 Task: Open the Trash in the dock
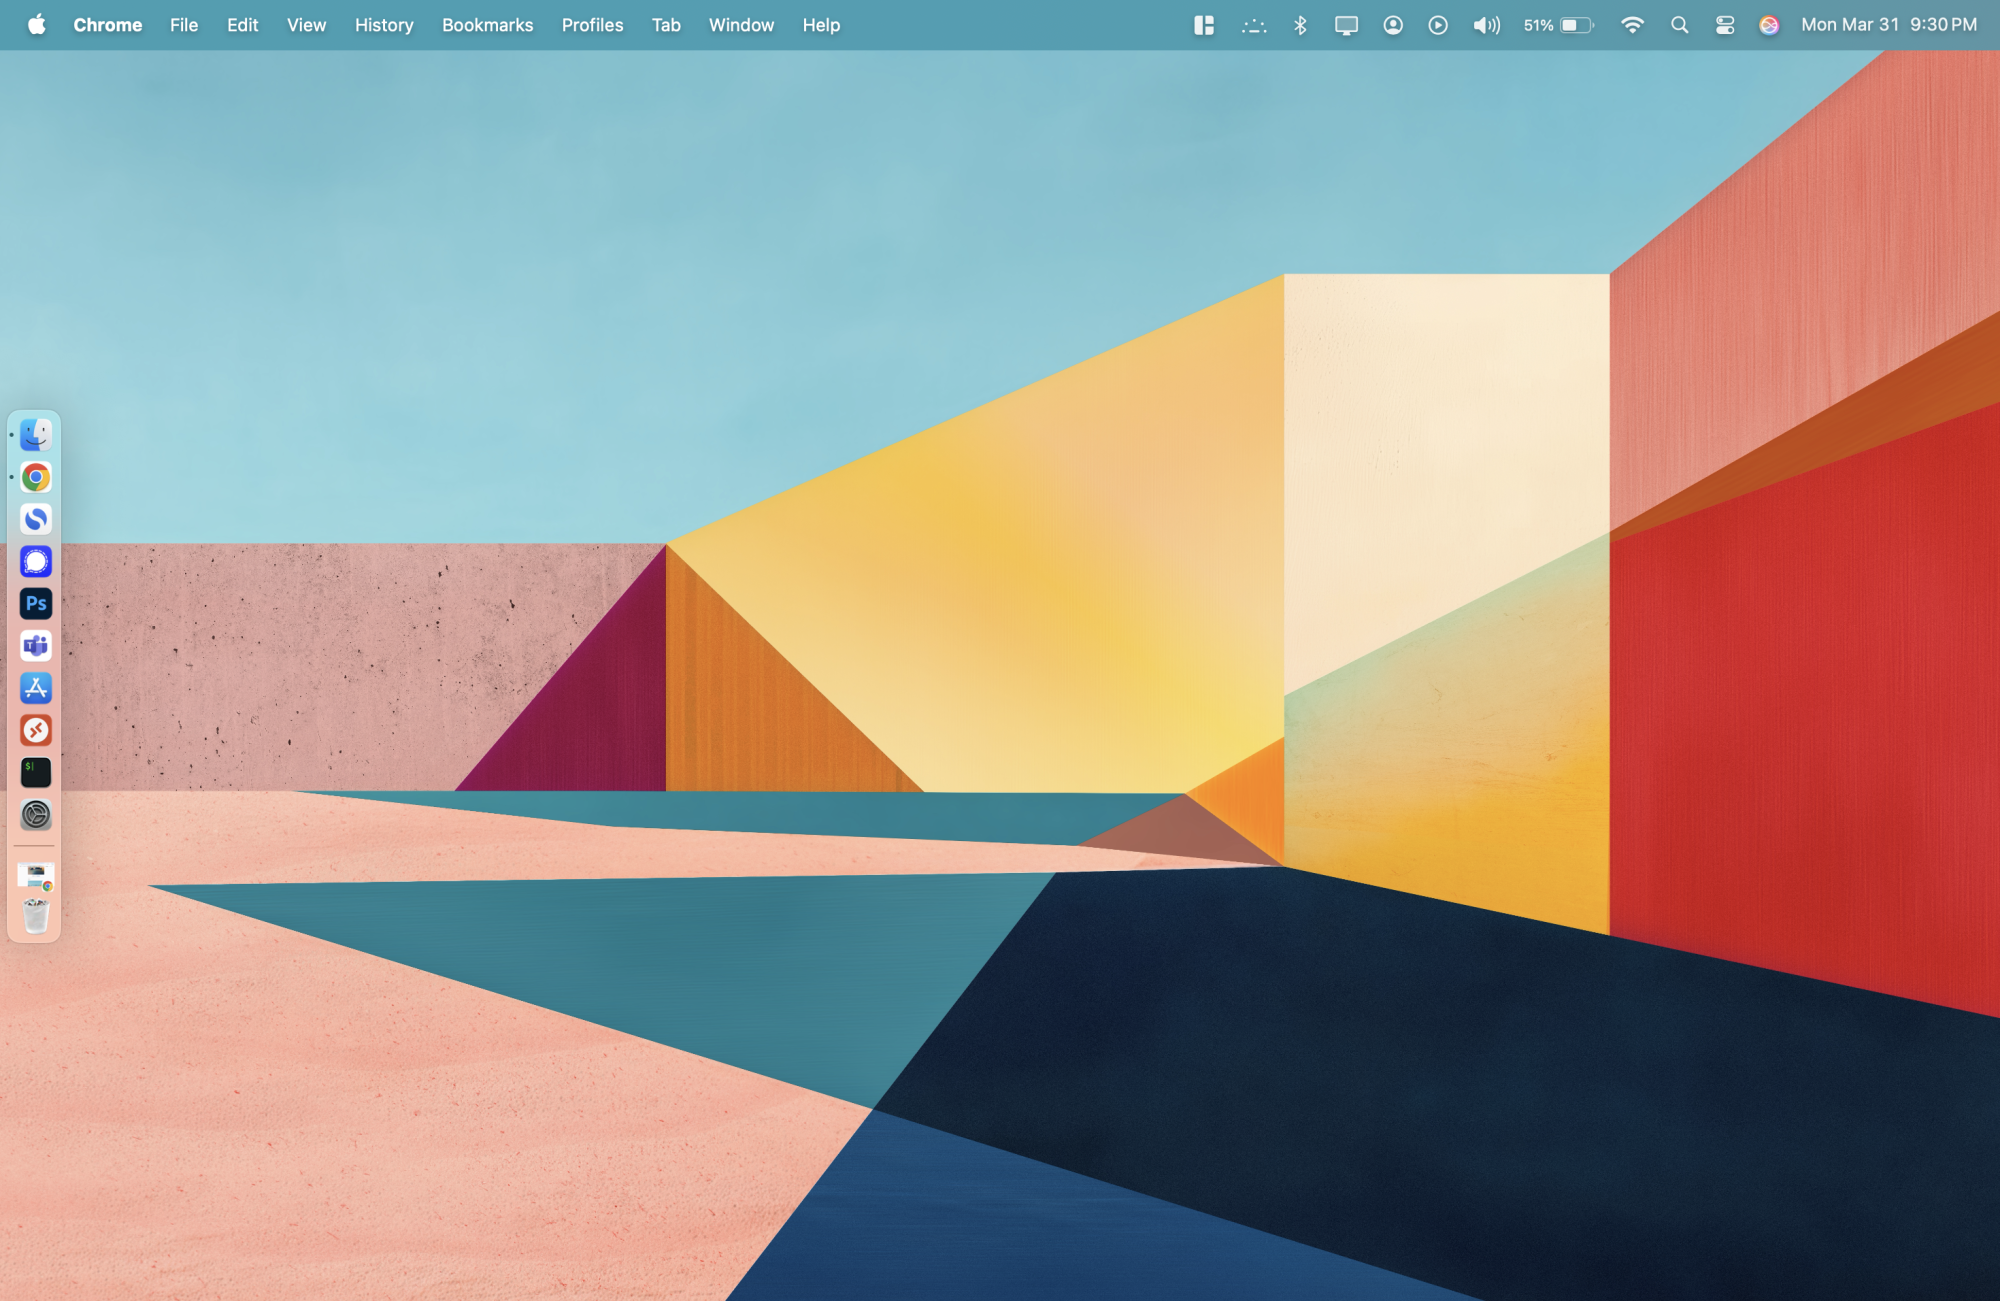tap(36, 916)
